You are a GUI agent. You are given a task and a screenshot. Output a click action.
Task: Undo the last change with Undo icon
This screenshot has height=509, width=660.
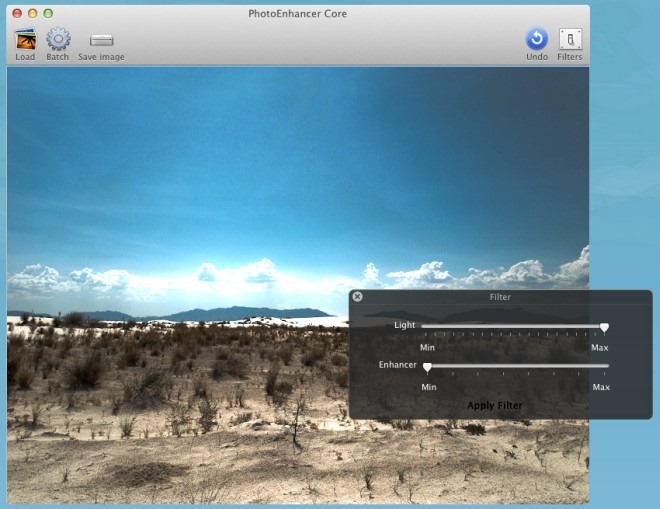[x=537, y=39]
